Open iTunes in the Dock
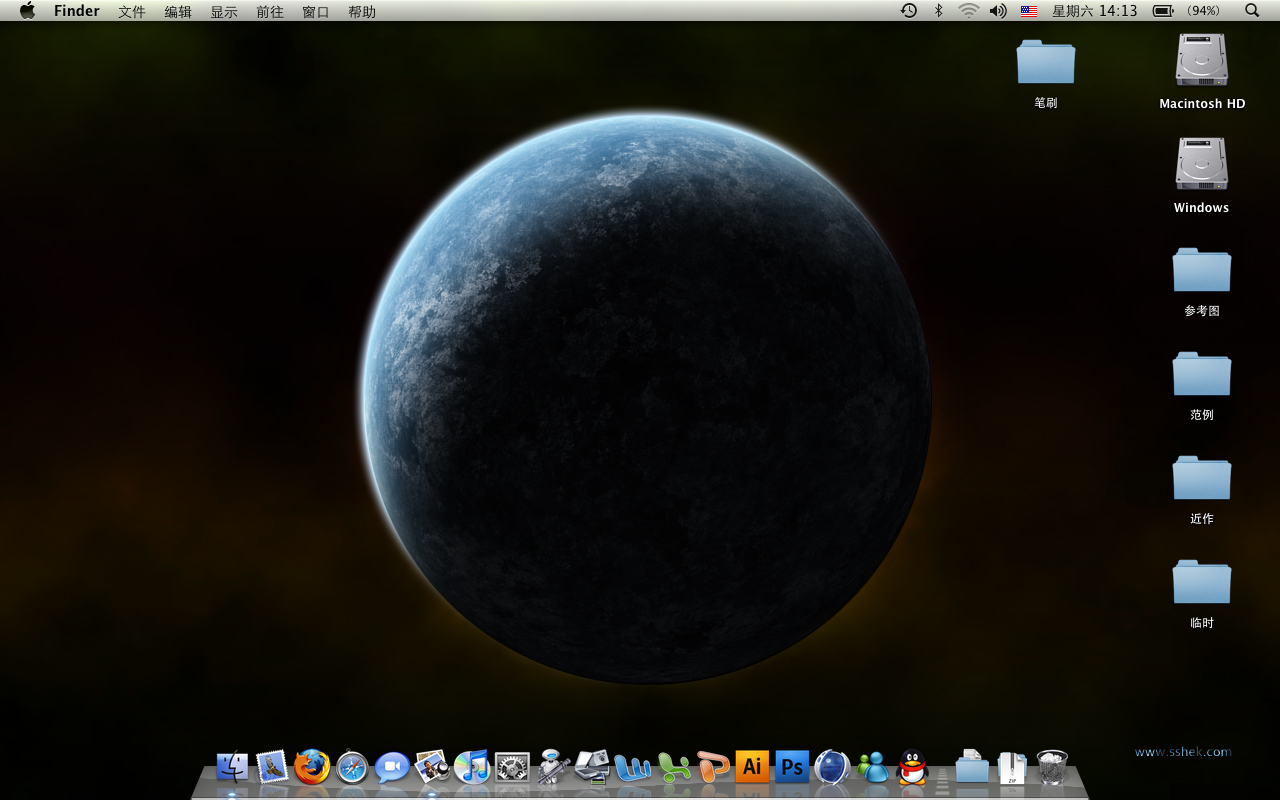 pos(472,767)
